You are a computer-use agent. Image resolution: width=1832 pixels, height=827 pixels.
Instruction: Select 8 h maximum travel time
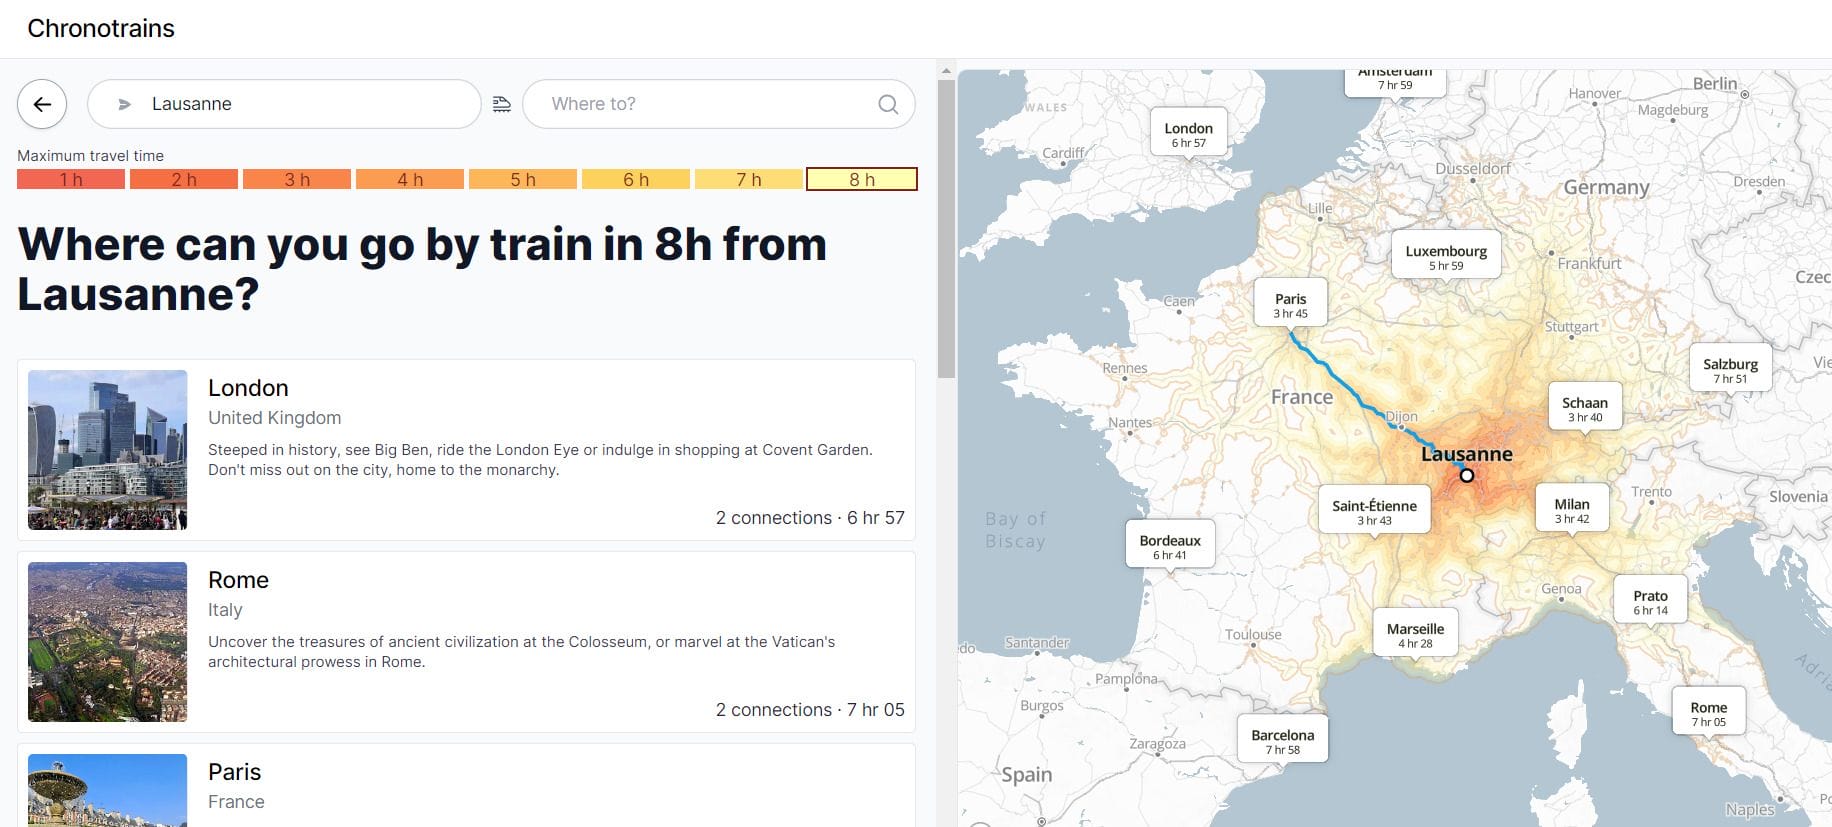click(862, 179)
